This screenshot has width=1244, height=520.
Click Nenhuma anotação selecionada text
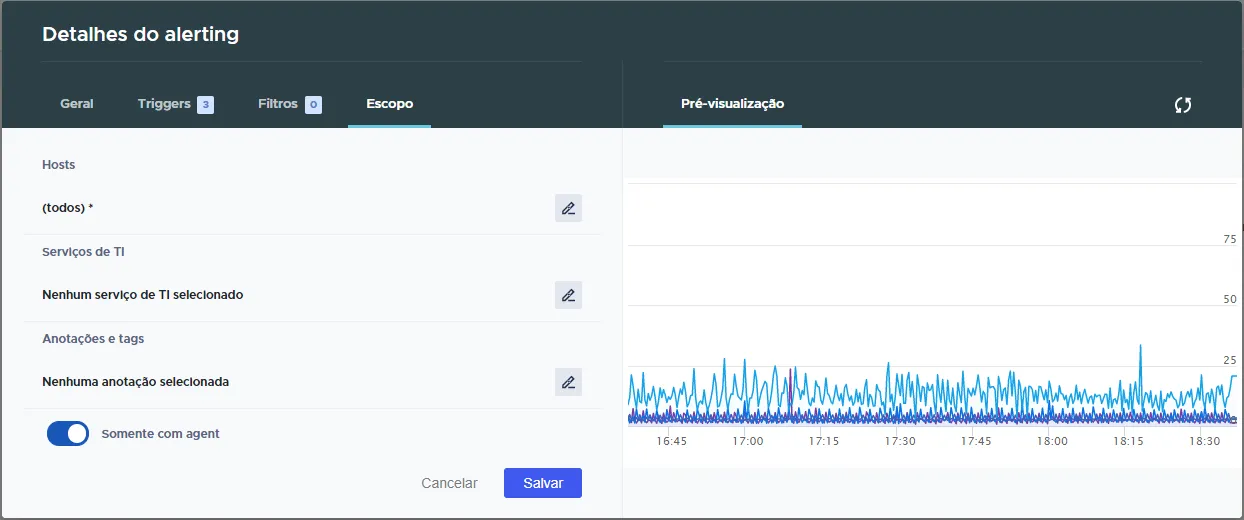(136, 382)
